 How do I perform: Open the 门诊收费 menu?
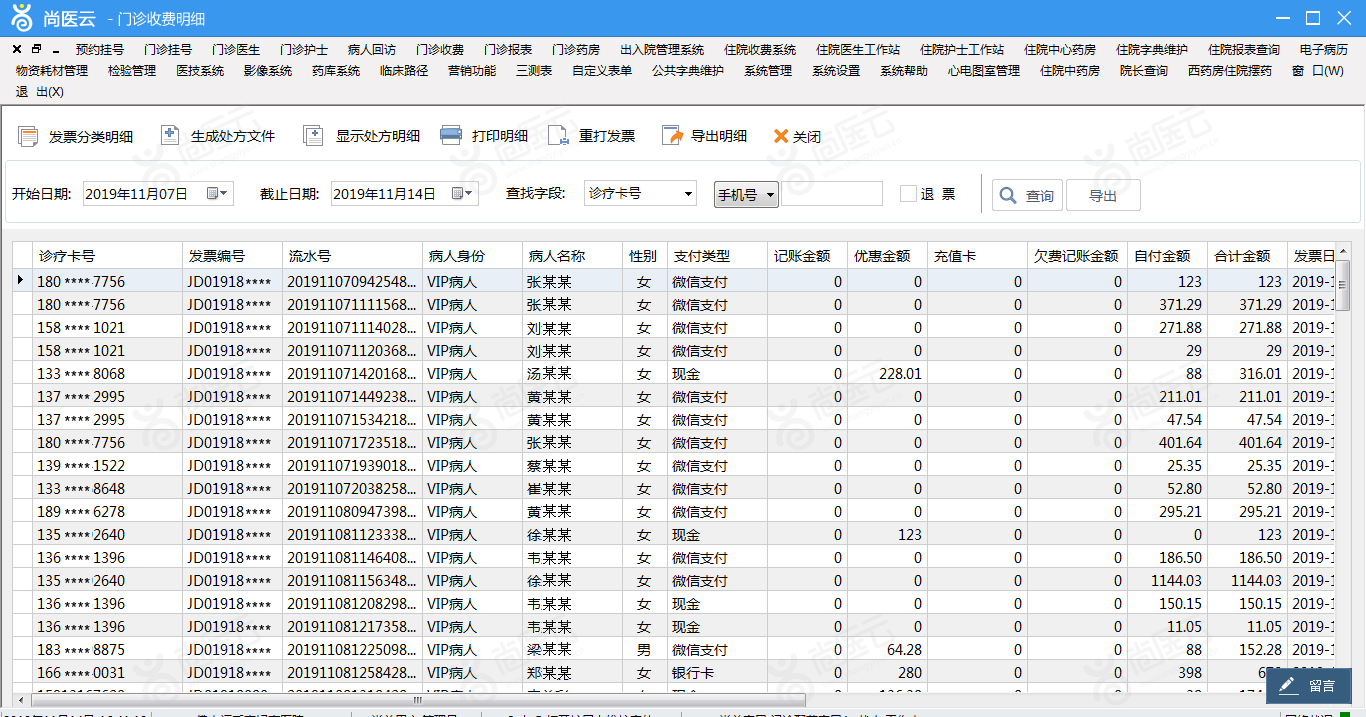click(x=440, y=49)
